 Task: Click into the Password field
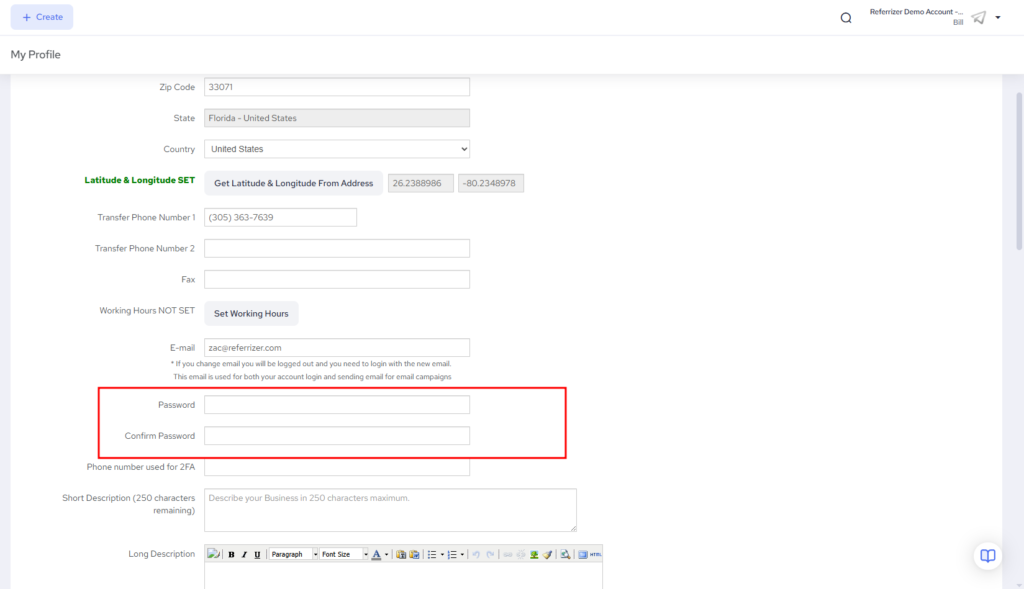point(336,405)
